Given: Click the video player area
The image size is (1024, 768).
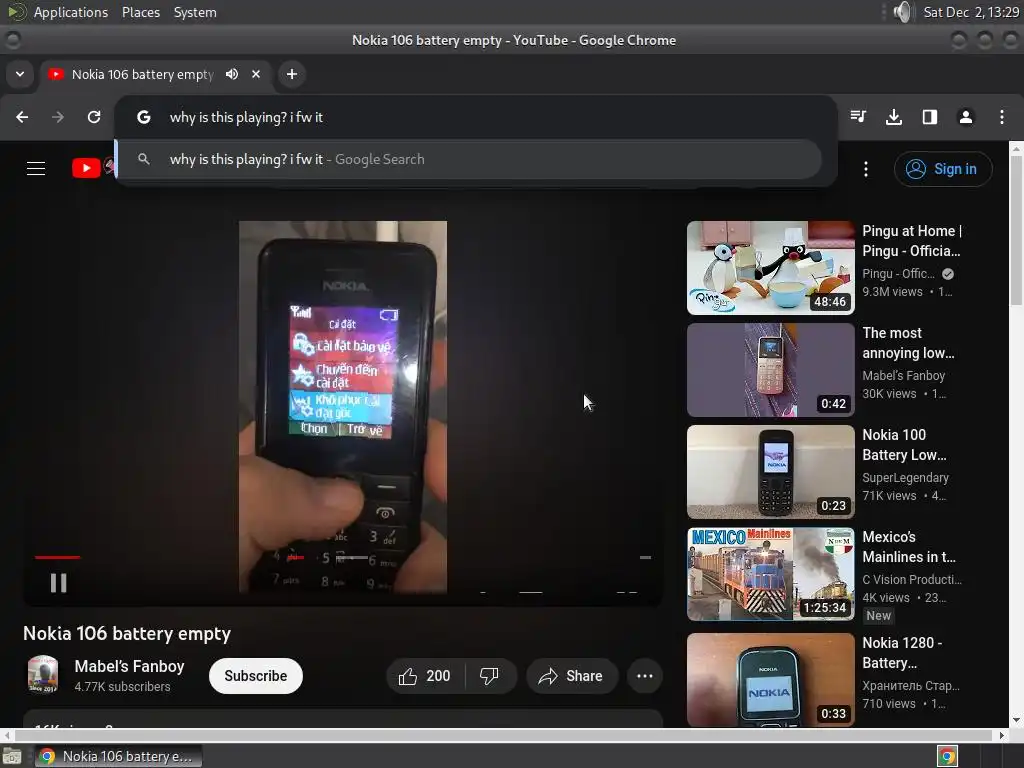Looking at the screenshot, I should tap(343, 406).
